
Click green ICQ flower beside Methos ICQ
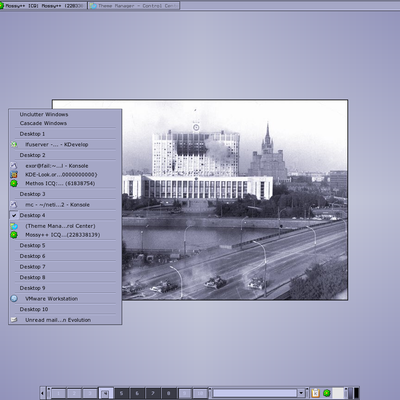tap(14, 183)
